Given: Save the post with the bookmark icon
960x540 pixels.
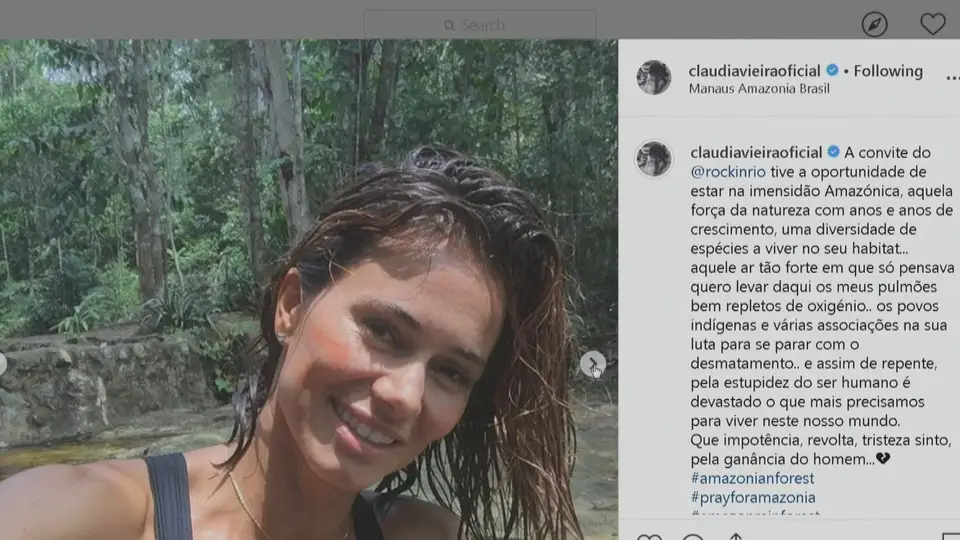Looking at the screenshot, I should pos(951,536).
